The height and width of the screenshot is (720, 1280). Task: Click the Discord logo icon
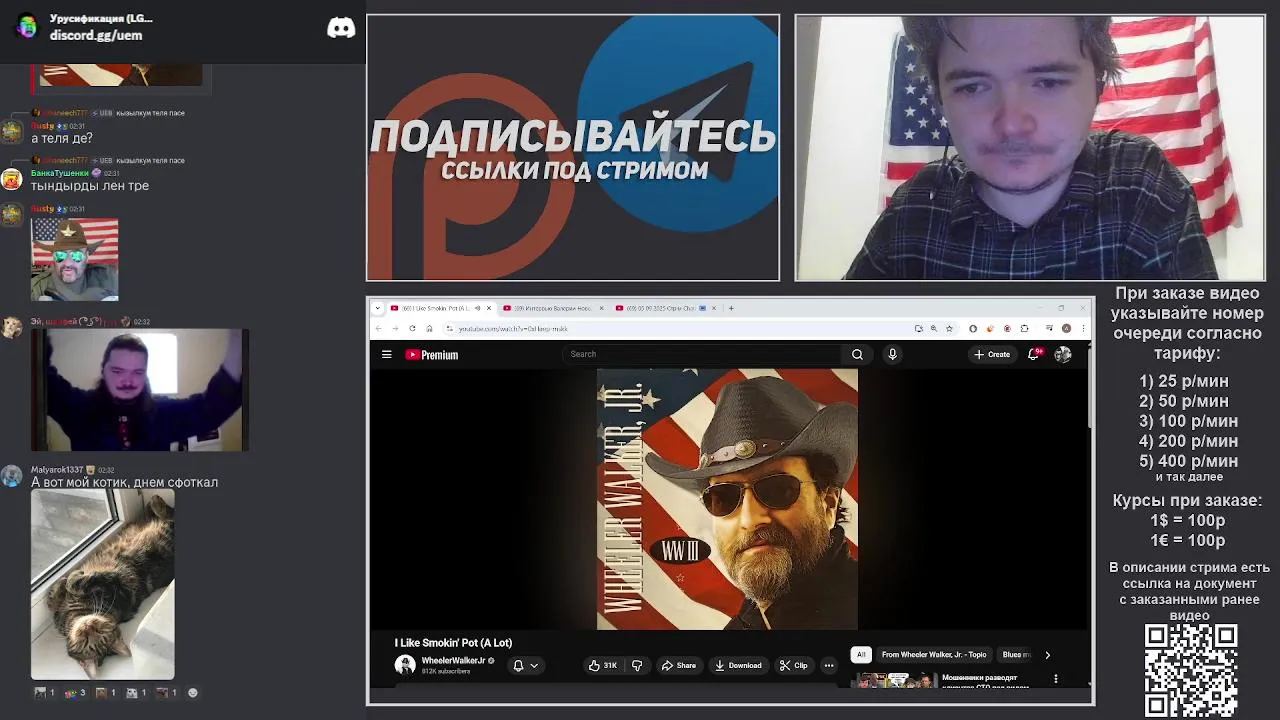pos(341,28)
